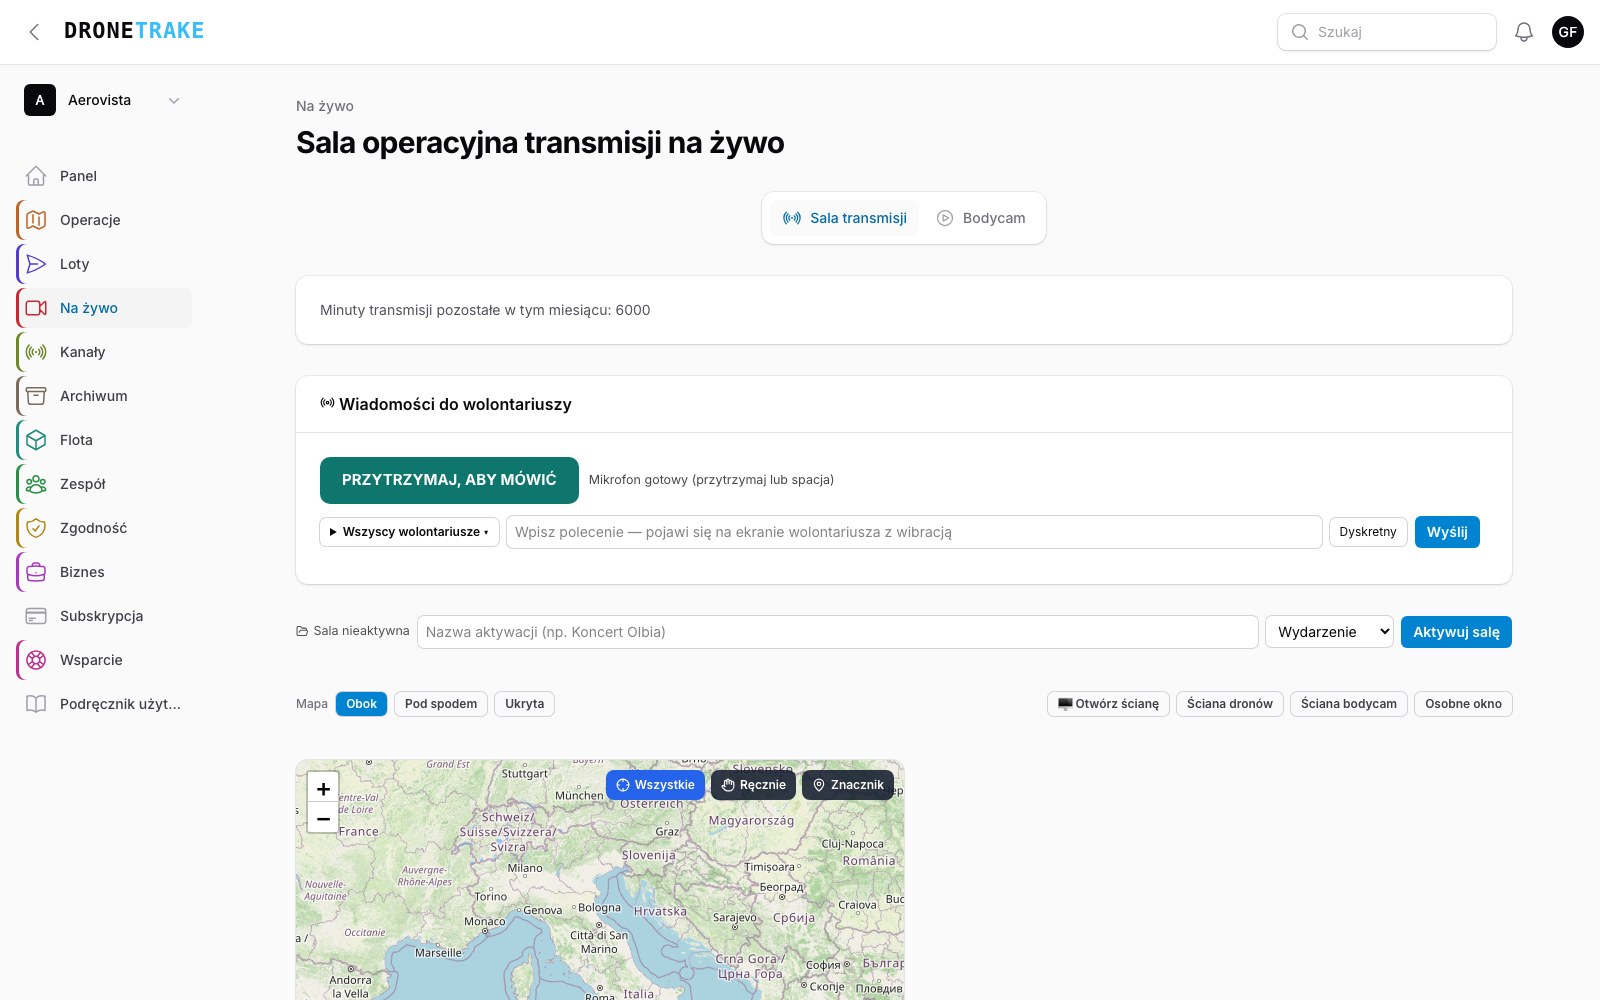Viewport: 1600px width, 1000px height.
Task: Click the Loty paper-plane icon
Action: [x=36, y=264]
